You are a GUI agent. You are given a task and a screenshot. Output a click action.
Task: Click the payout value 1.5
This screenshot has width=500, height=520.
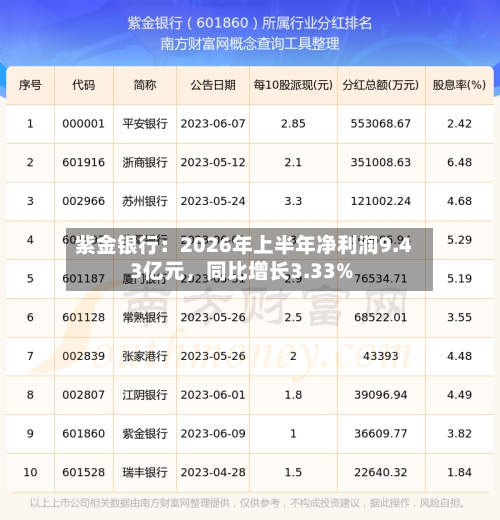click(x=293, y=472)
